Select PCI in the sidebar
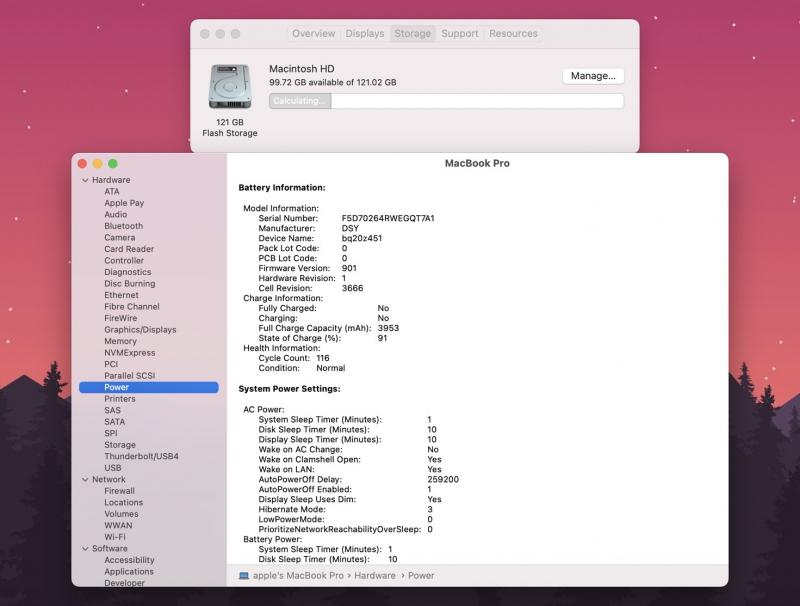The image size is (800, 606). click(111, 364)
